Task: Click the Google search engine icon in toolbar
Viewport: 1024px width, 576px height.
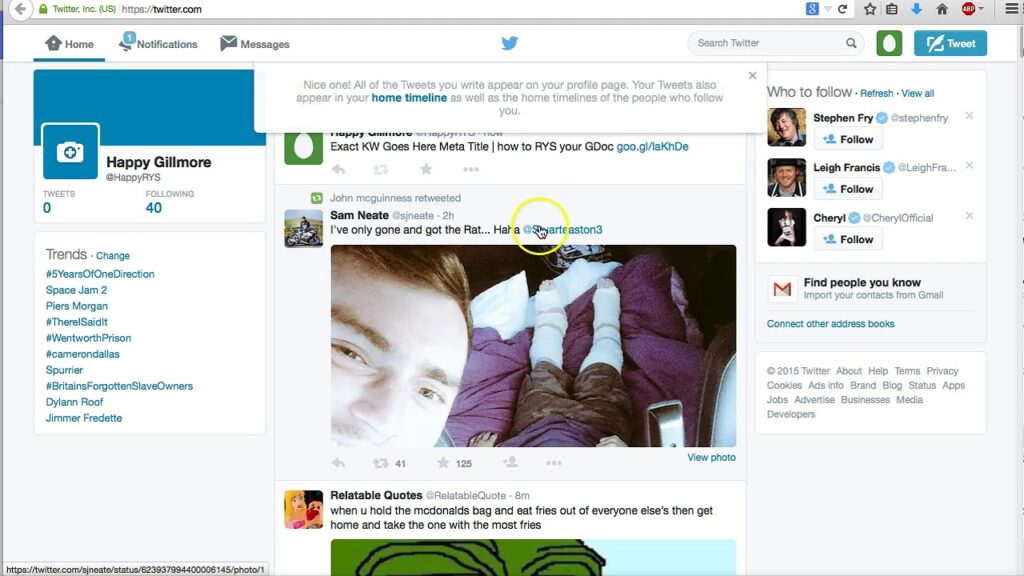Action: [812, 9]
